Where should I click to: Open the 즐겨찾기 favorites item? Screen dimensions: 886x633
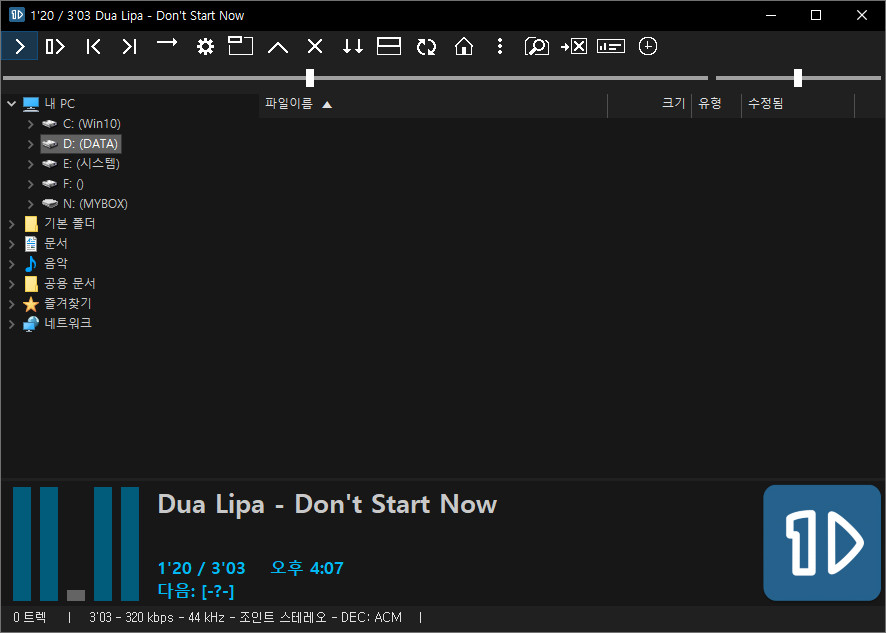pos(68,304)
